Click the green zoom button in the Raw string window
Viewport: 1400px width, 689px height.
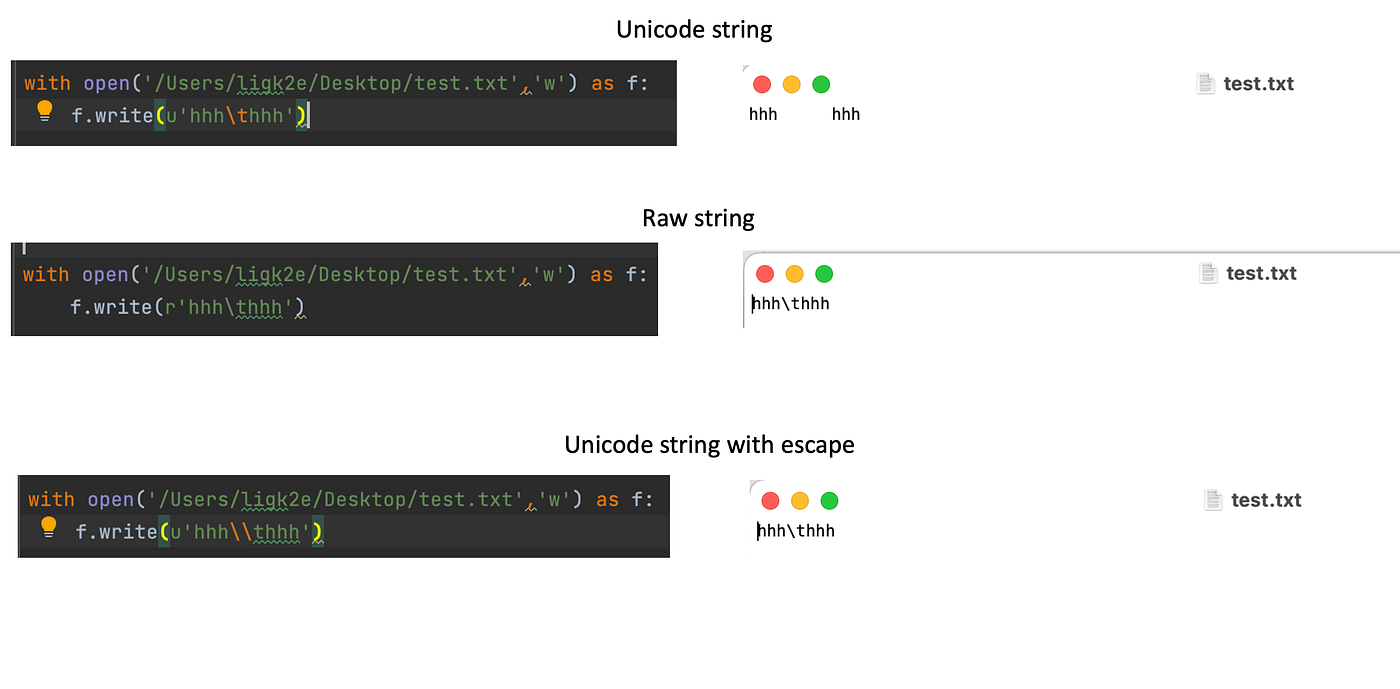[x=823, y=272]
